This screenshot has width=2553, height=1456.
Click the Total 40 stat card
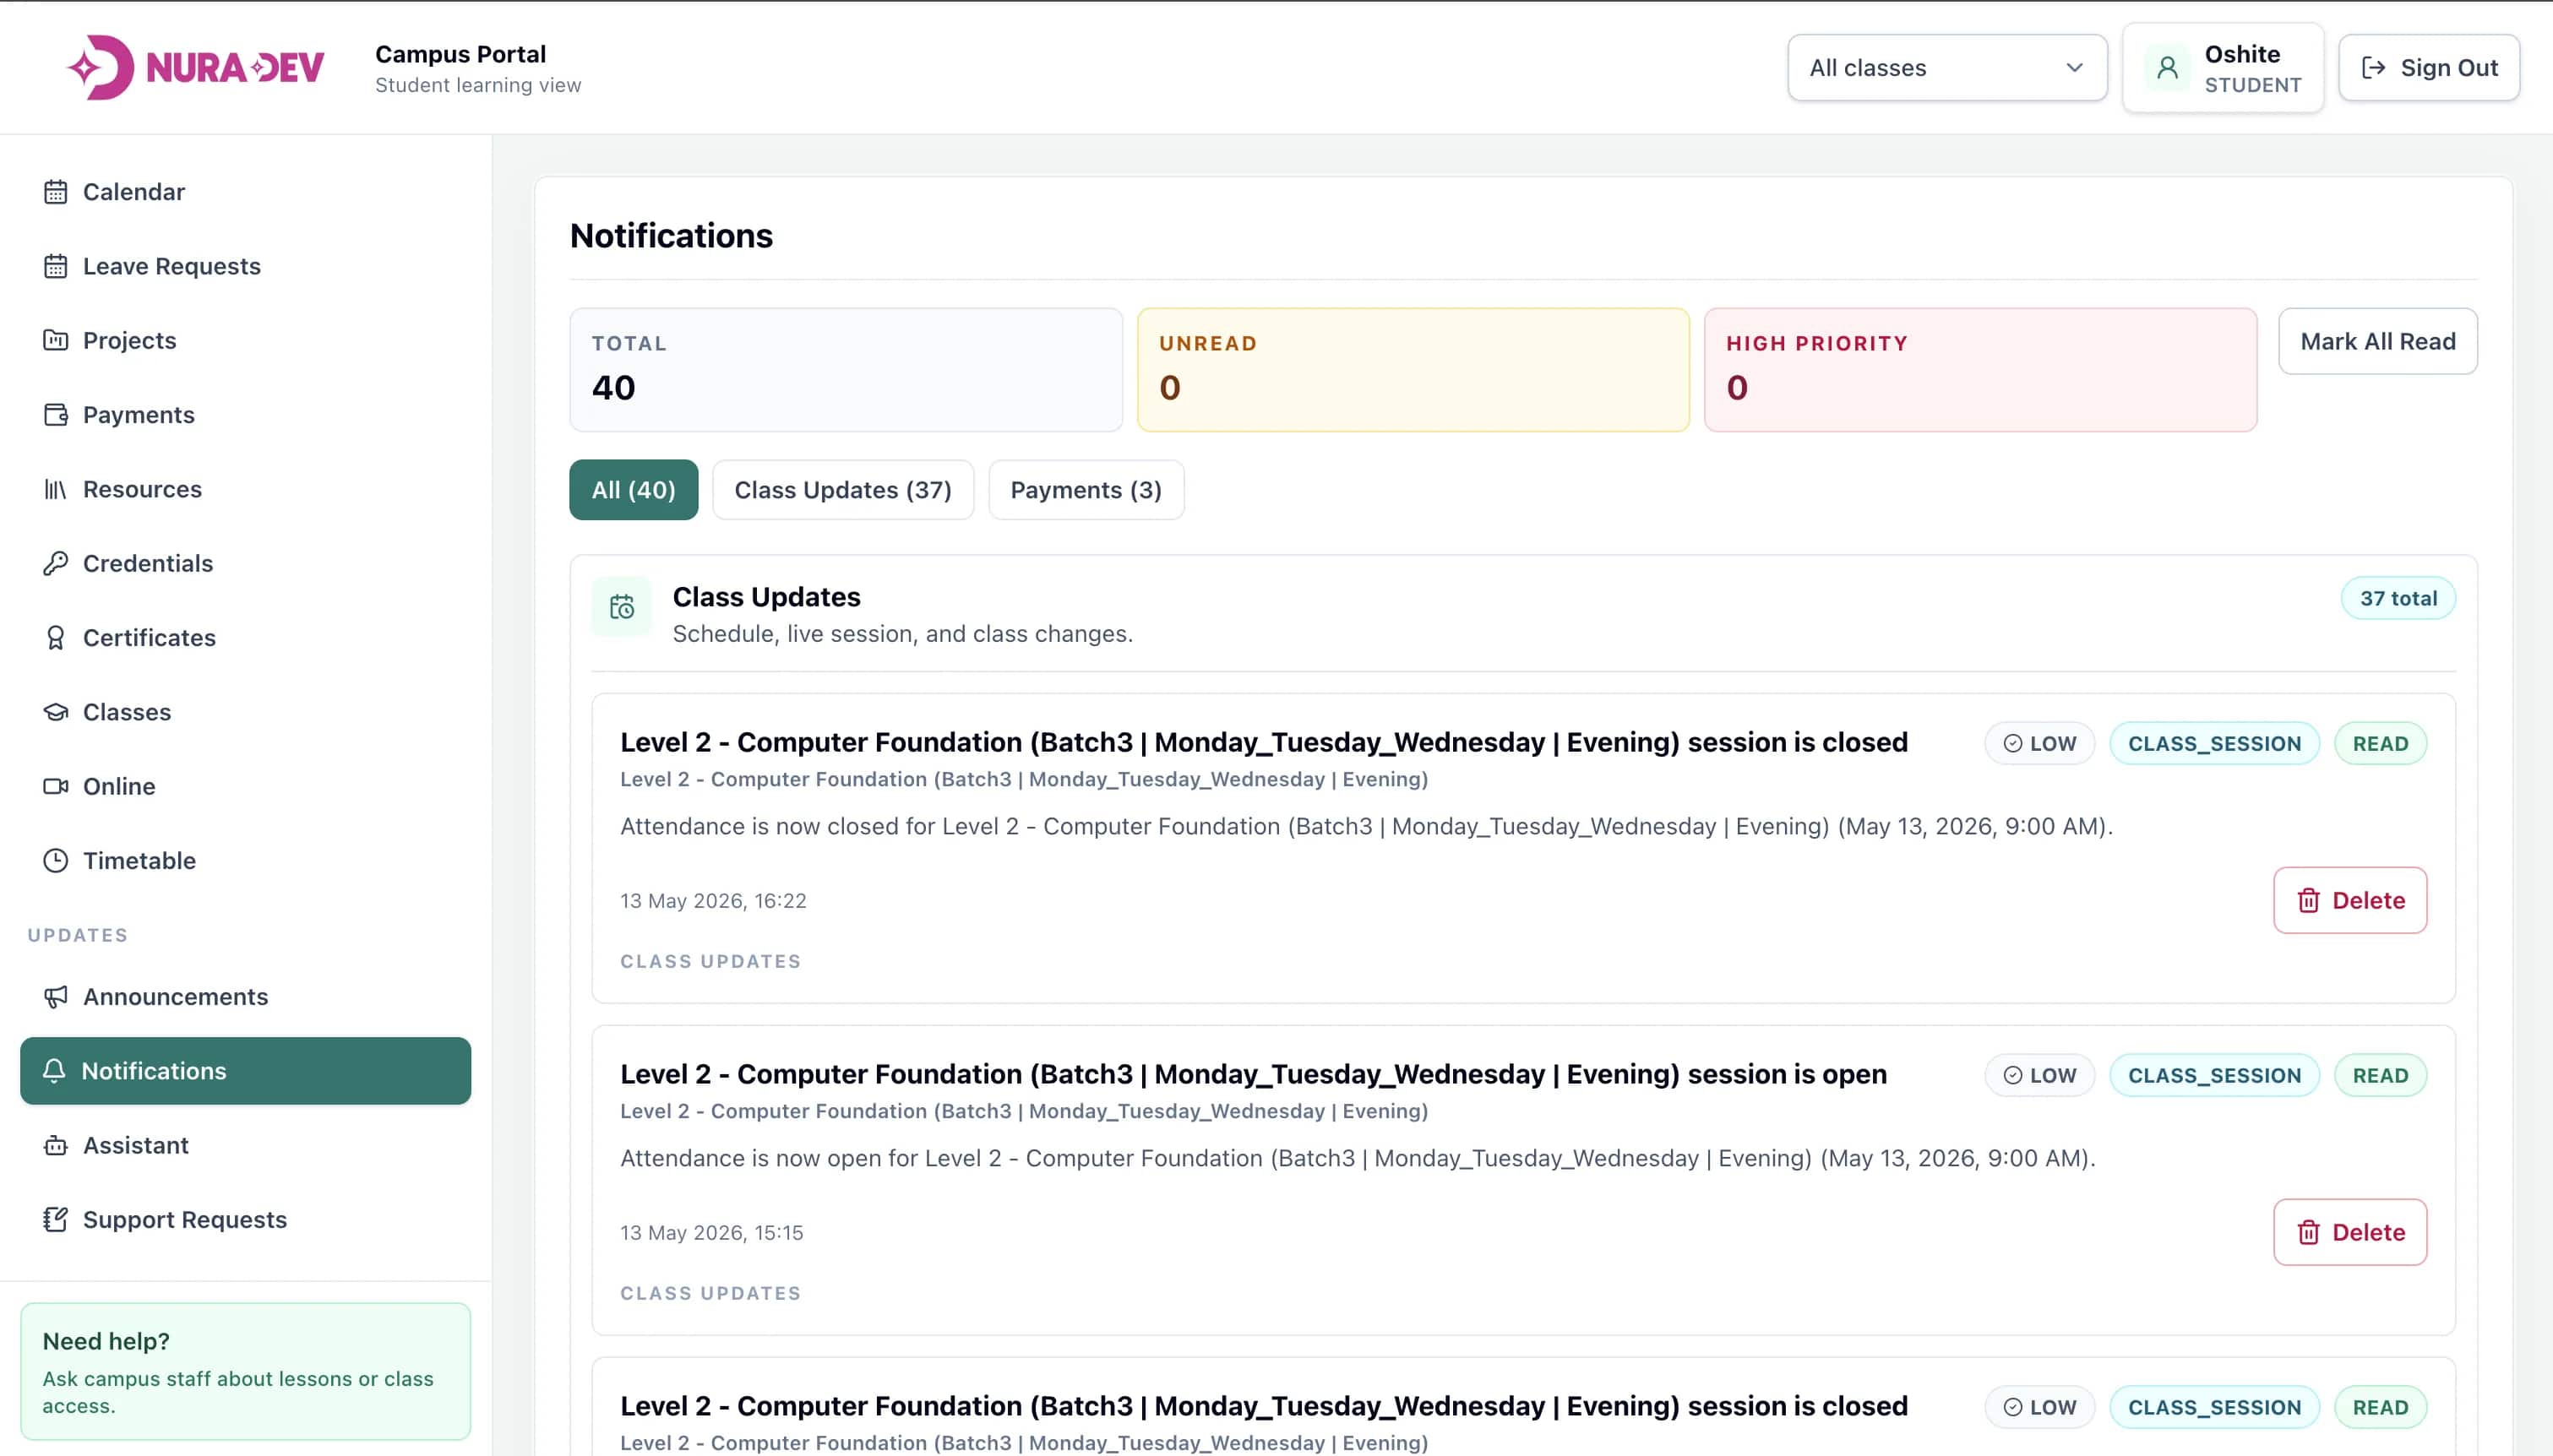846,370
